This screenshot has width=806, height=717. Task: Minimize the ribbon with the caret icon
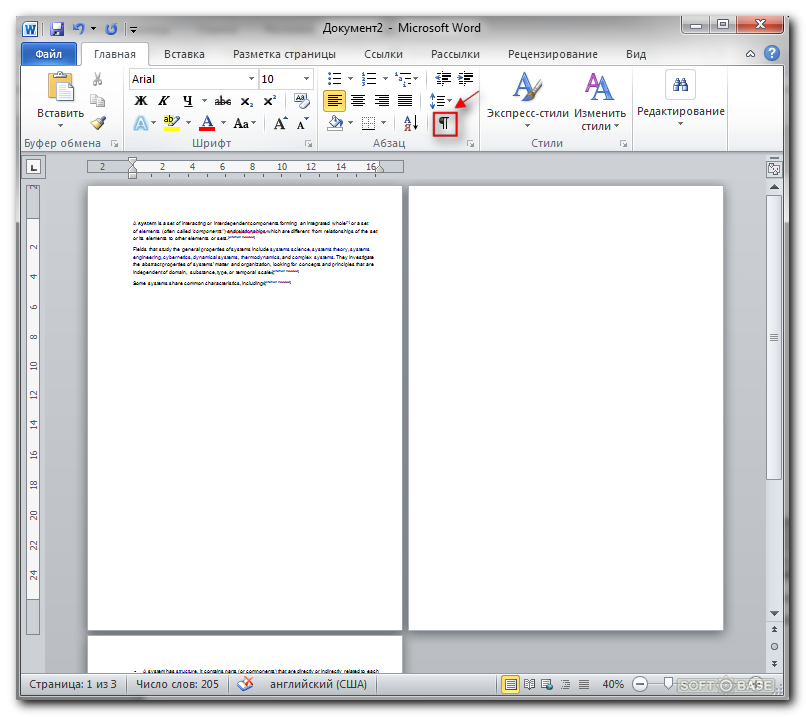(750, 54)
